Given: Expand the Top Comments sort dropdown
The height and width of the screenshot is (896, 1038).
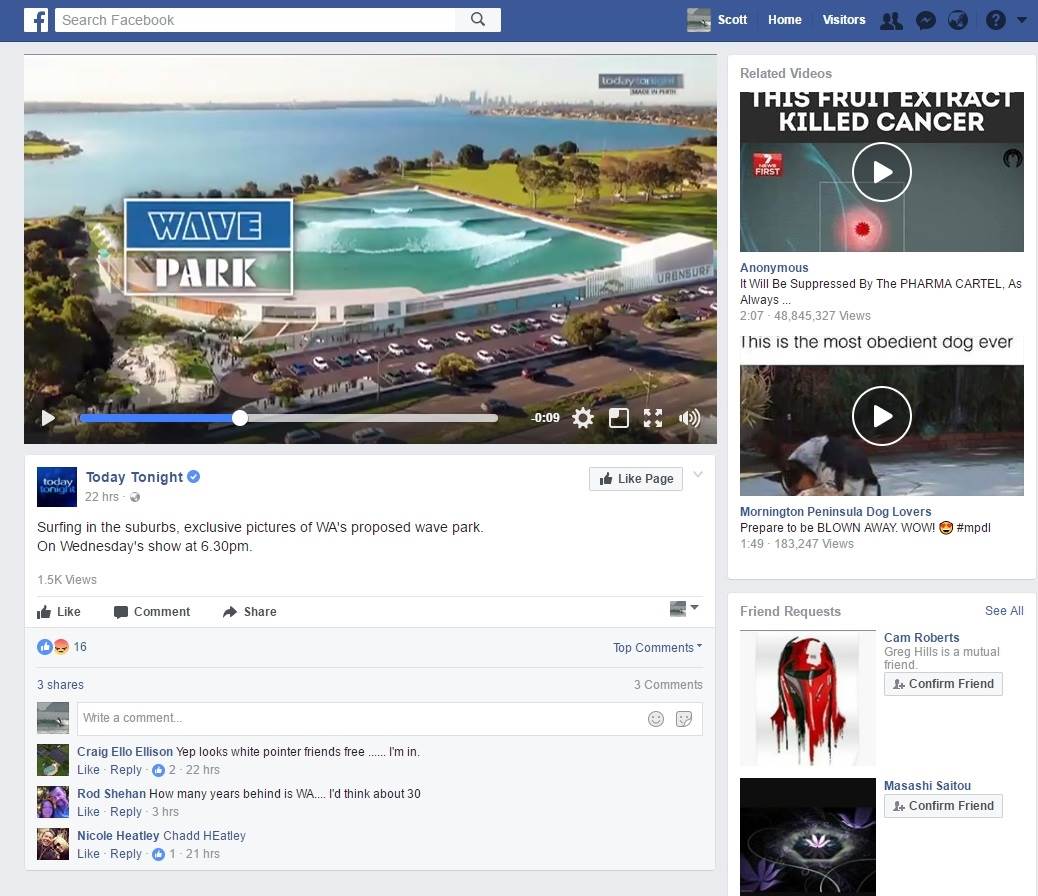Looking at the screenshot, I should [x=657, y=648].
